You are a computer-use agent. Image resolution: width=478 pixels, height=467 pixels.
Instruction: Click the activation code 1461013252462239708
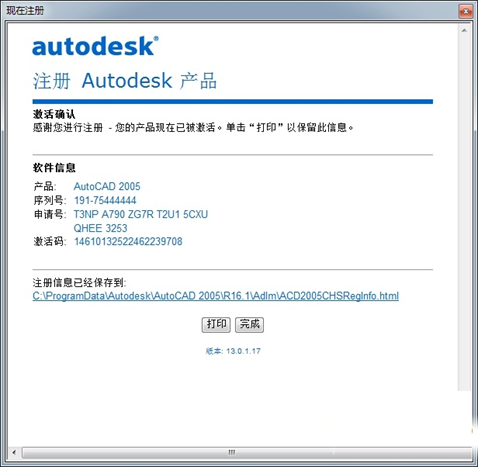click(x=128, y=241)
